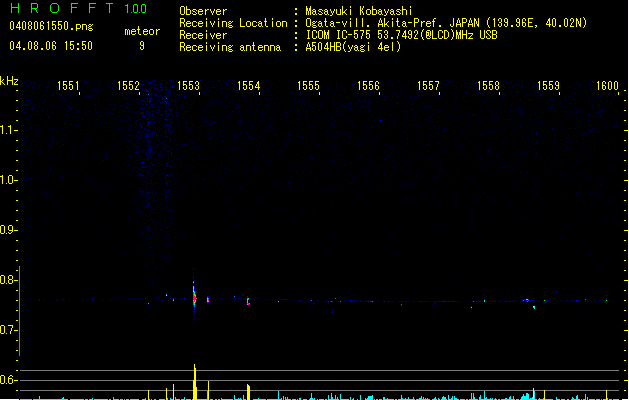Viewport: 629px width, 400px height.
Task: Click the tallest yellow intensity bar
Action: [195, 382]
